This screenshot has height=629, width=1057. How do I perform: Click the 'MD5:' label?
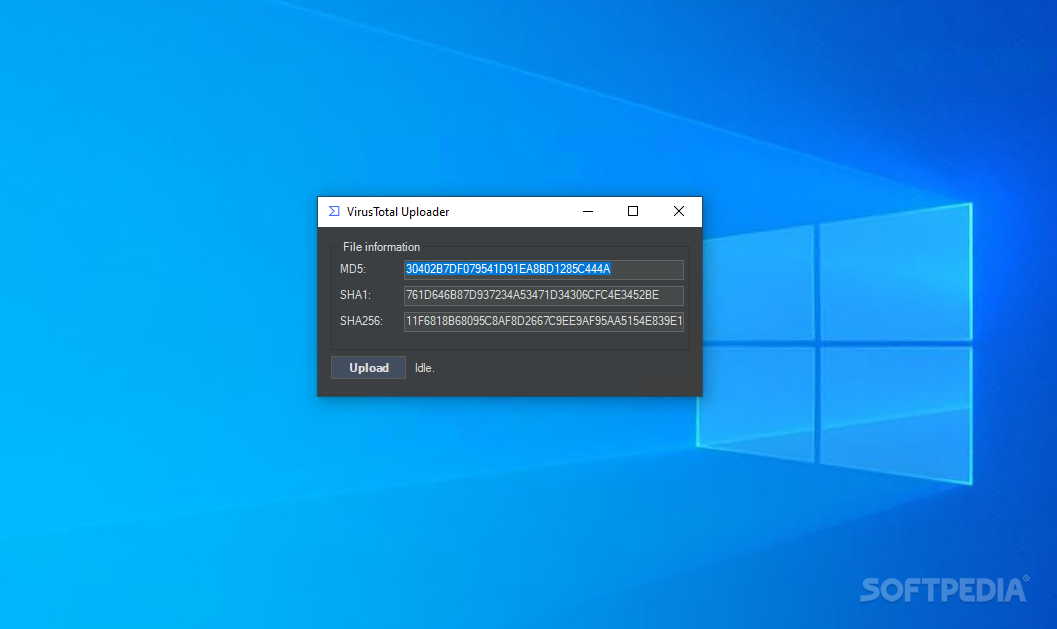tap(353, 269)
